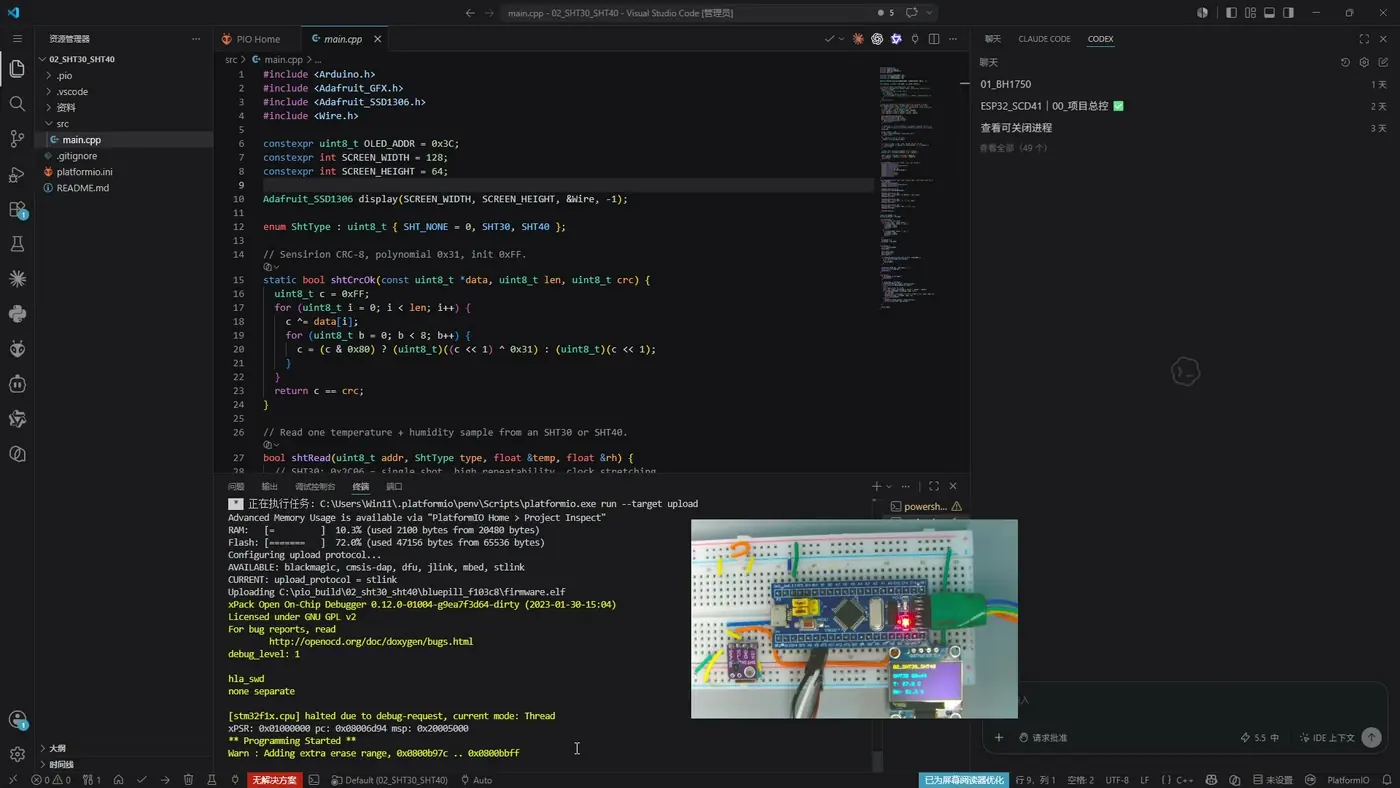Viewport: 1400px width, 788px height.
Task: Open the Search view in the activity bar
Action: click(17, 104)
